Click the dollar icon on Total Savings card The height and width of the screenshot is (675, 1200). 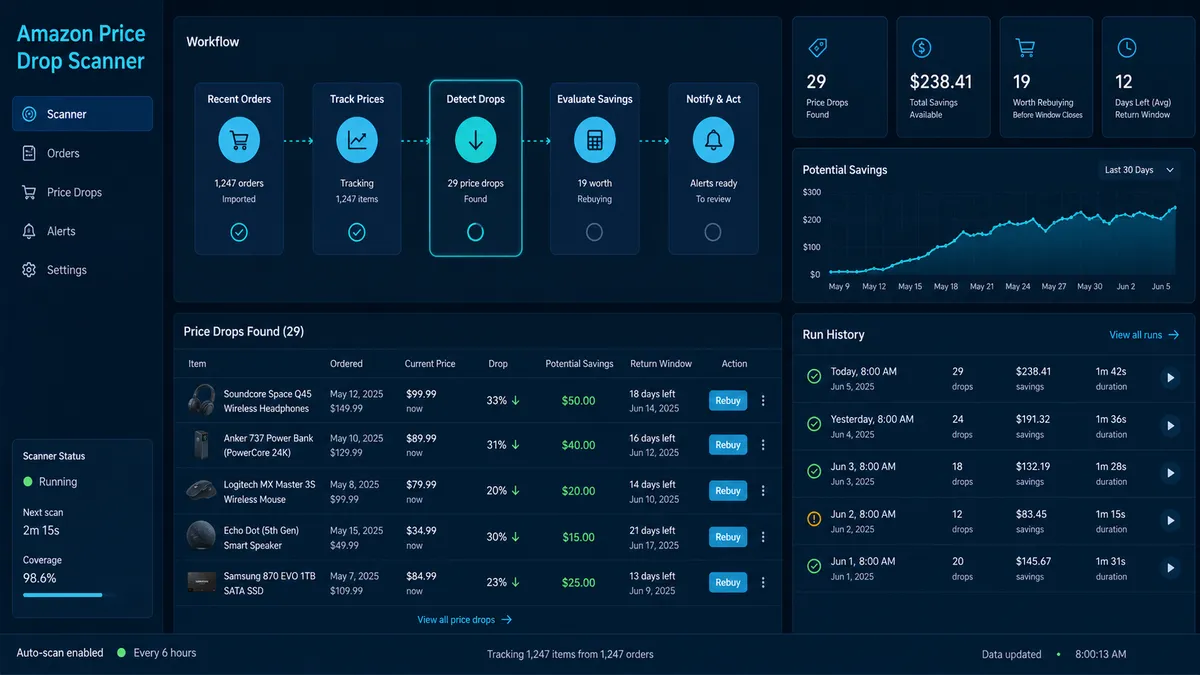tap(921, 47)
